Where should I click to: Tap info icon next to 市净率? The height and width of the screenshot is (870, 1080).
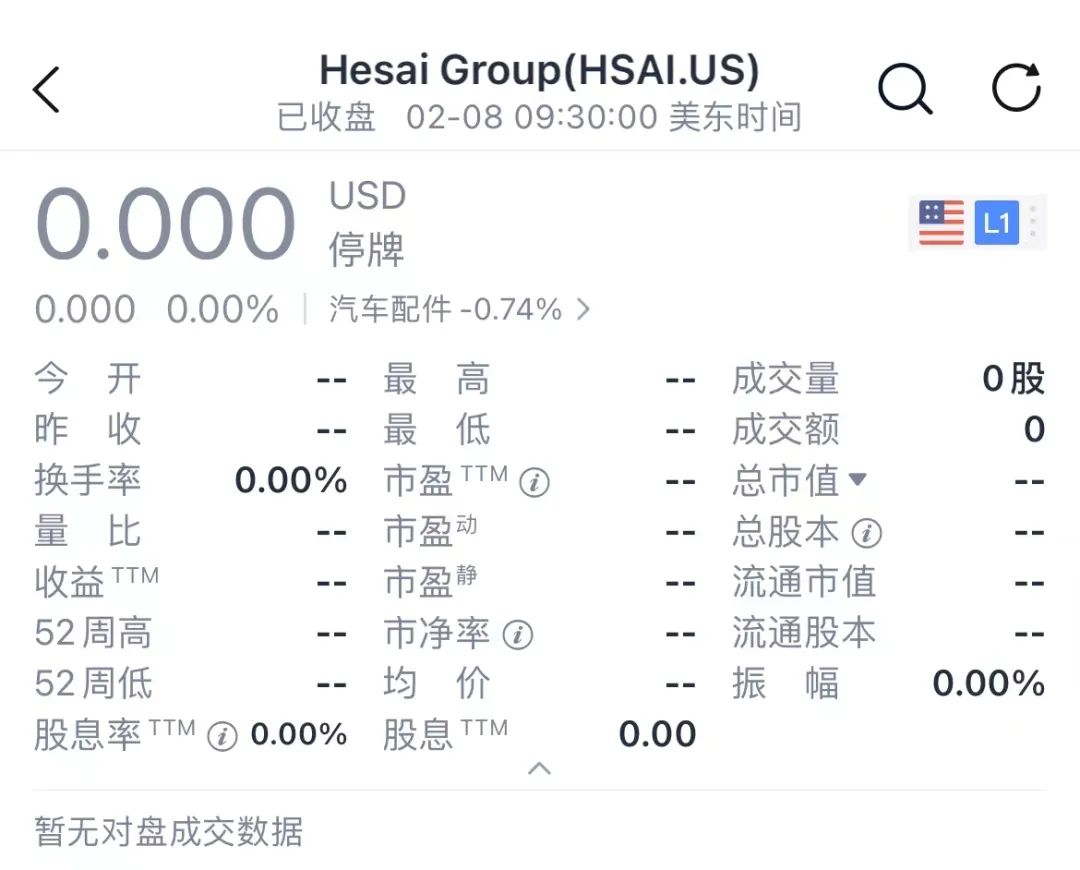click(517, 634)
